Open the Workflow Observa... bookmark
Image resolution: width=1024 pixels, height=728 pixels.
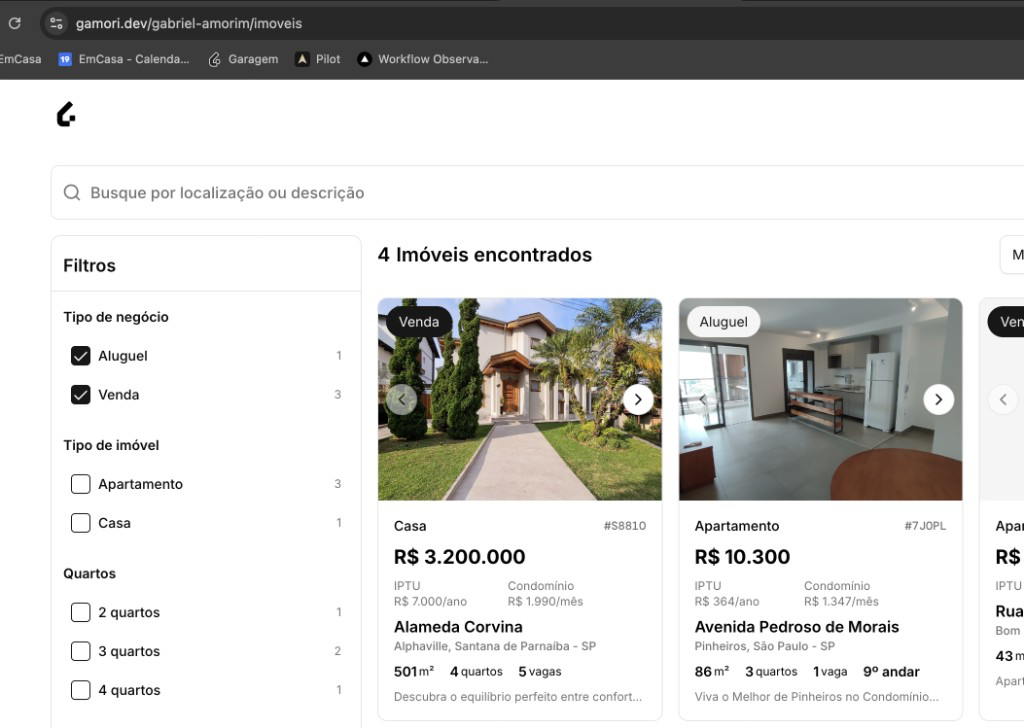(x=423, y=59)
